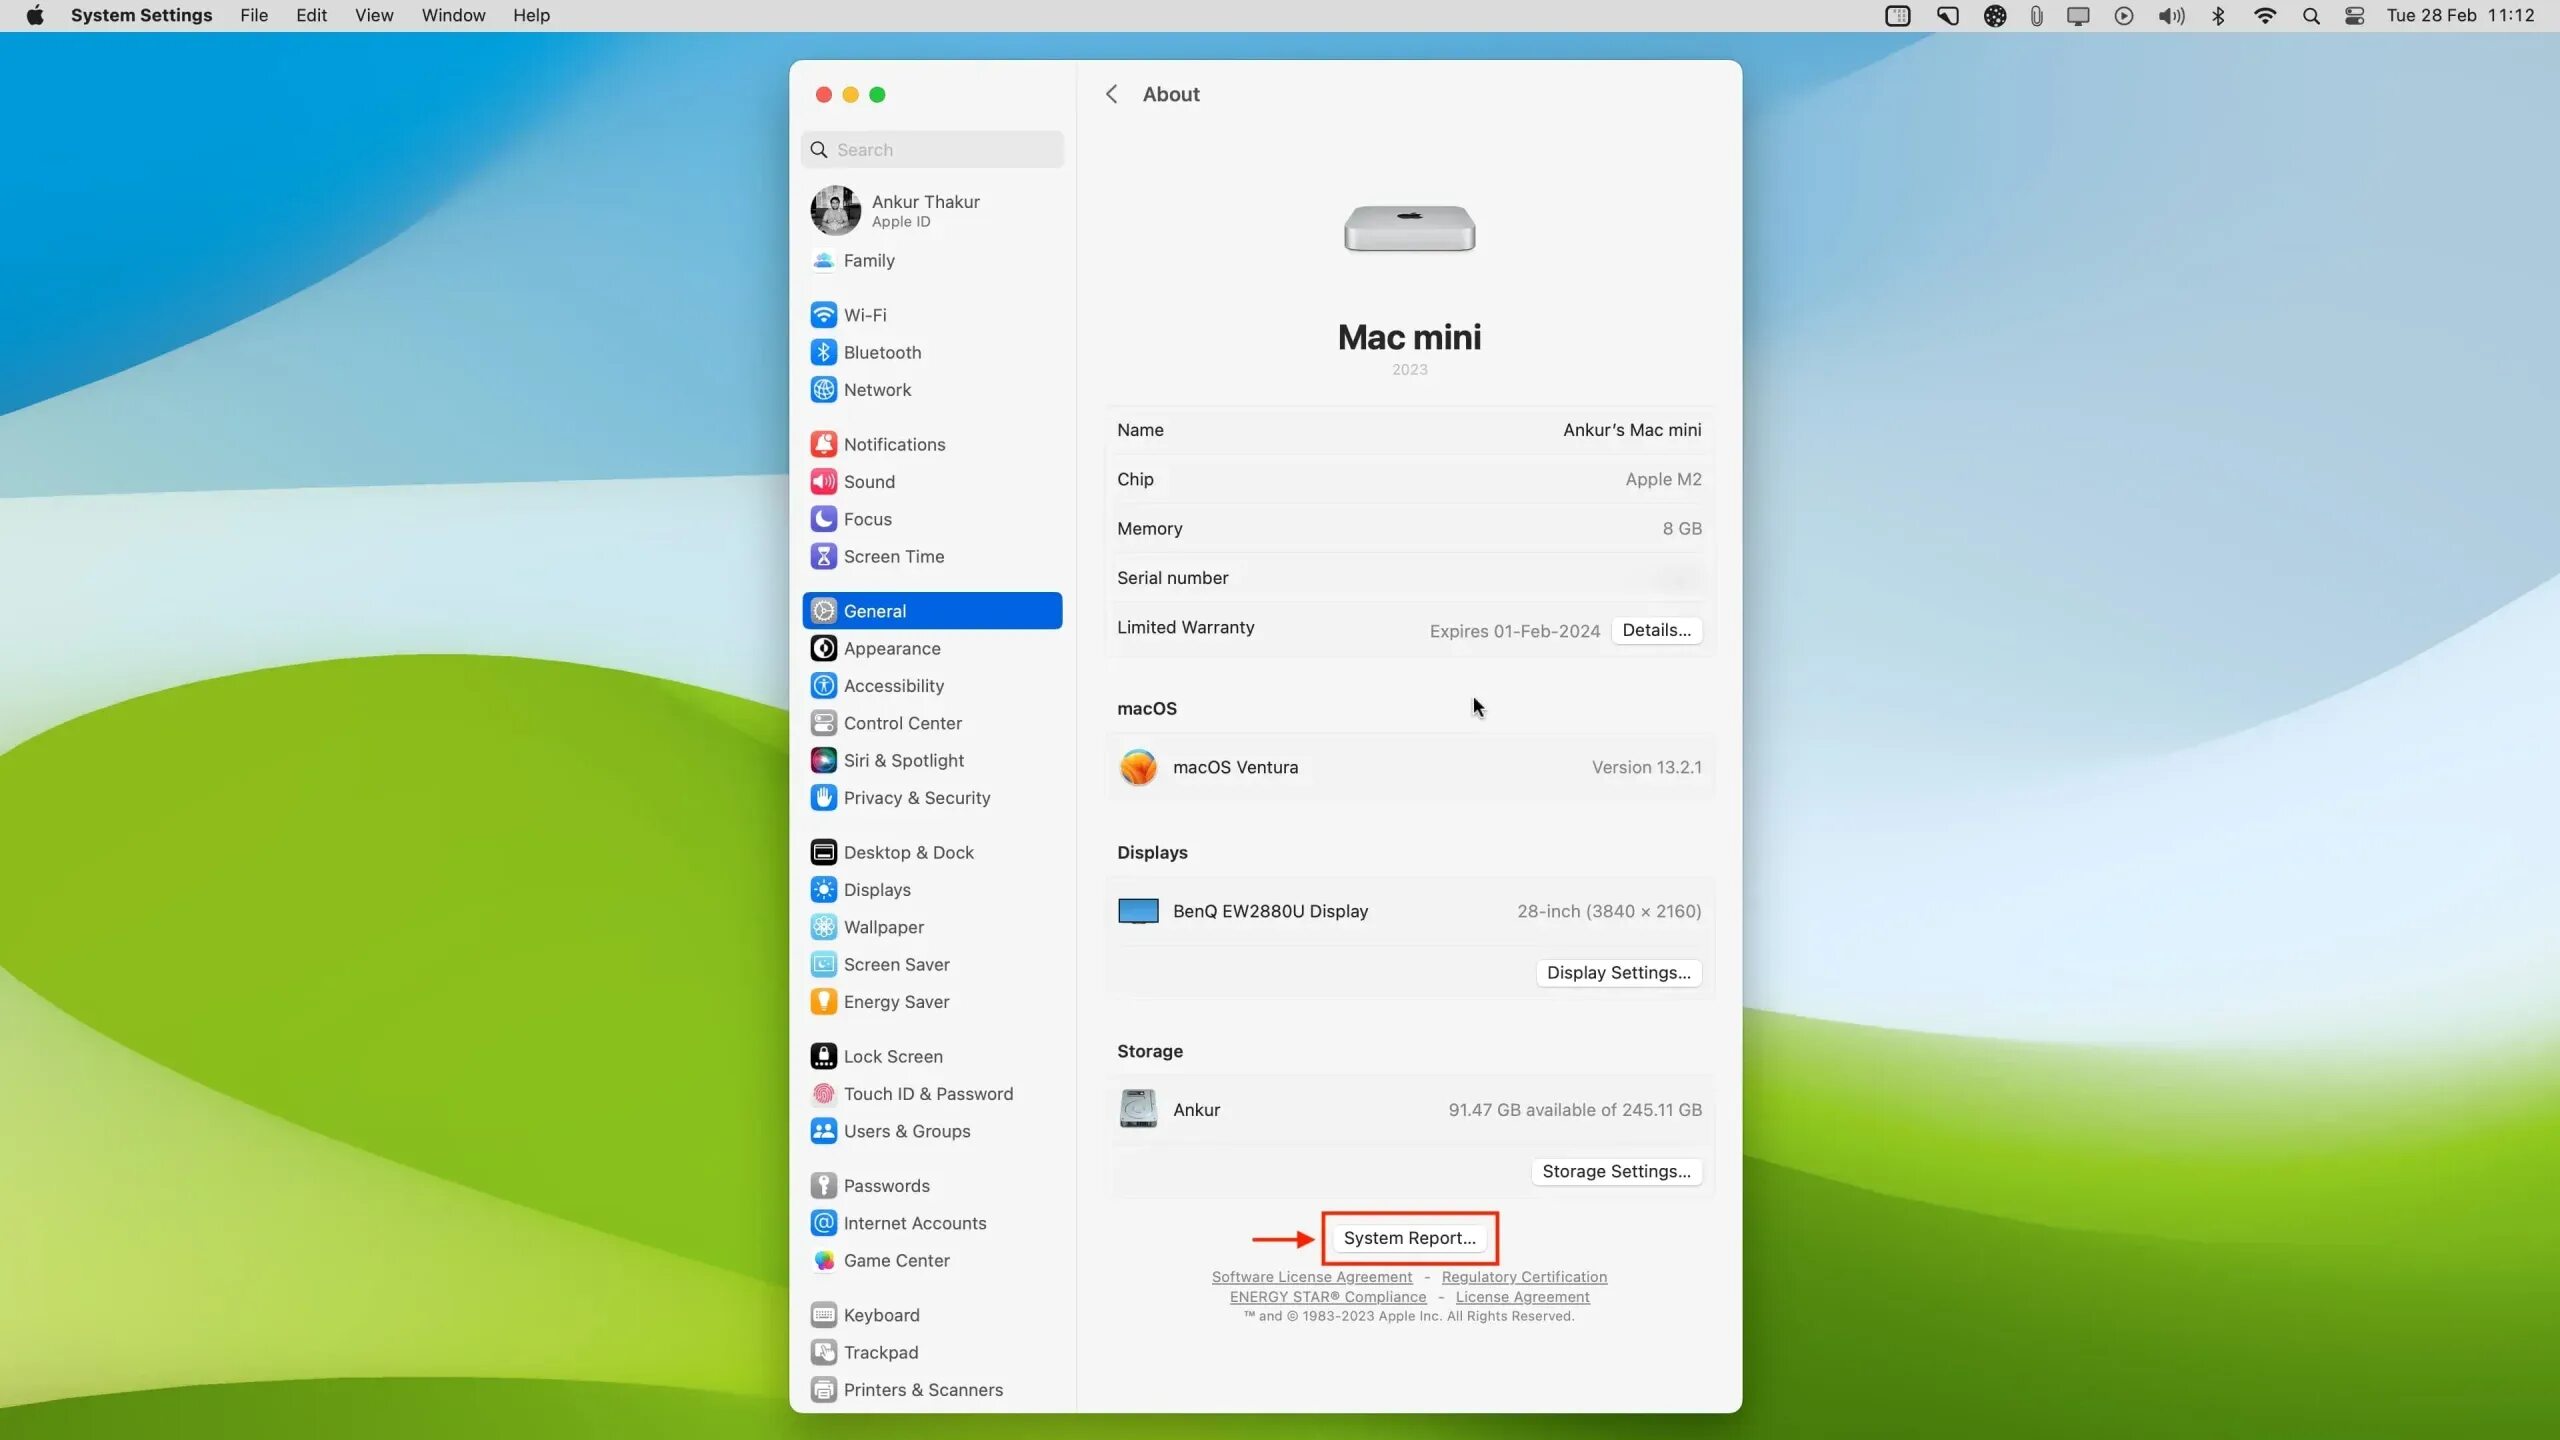Viewport: 2560px width, 1440px height.
Task: Click the Control Center menu bar icon
Action: click(2354, 15)
